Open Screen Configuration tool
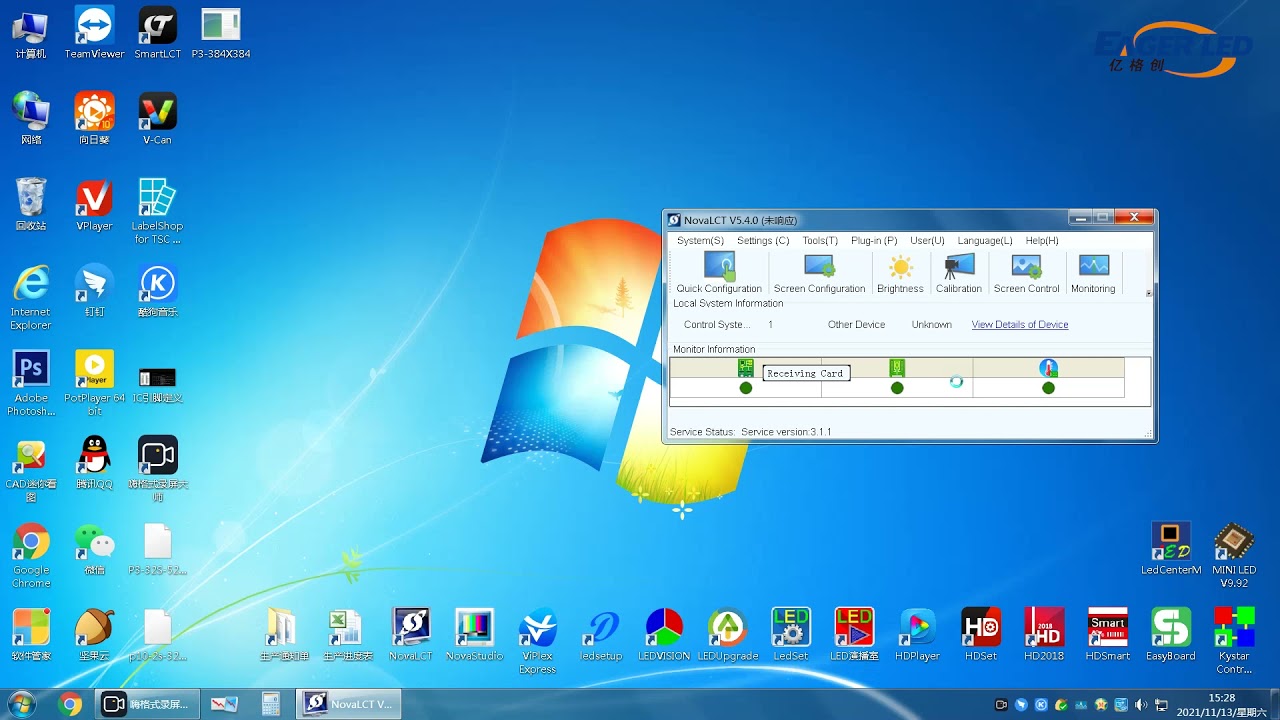Viewport: 1280px width, 720px height. click(x=819, y=273)
